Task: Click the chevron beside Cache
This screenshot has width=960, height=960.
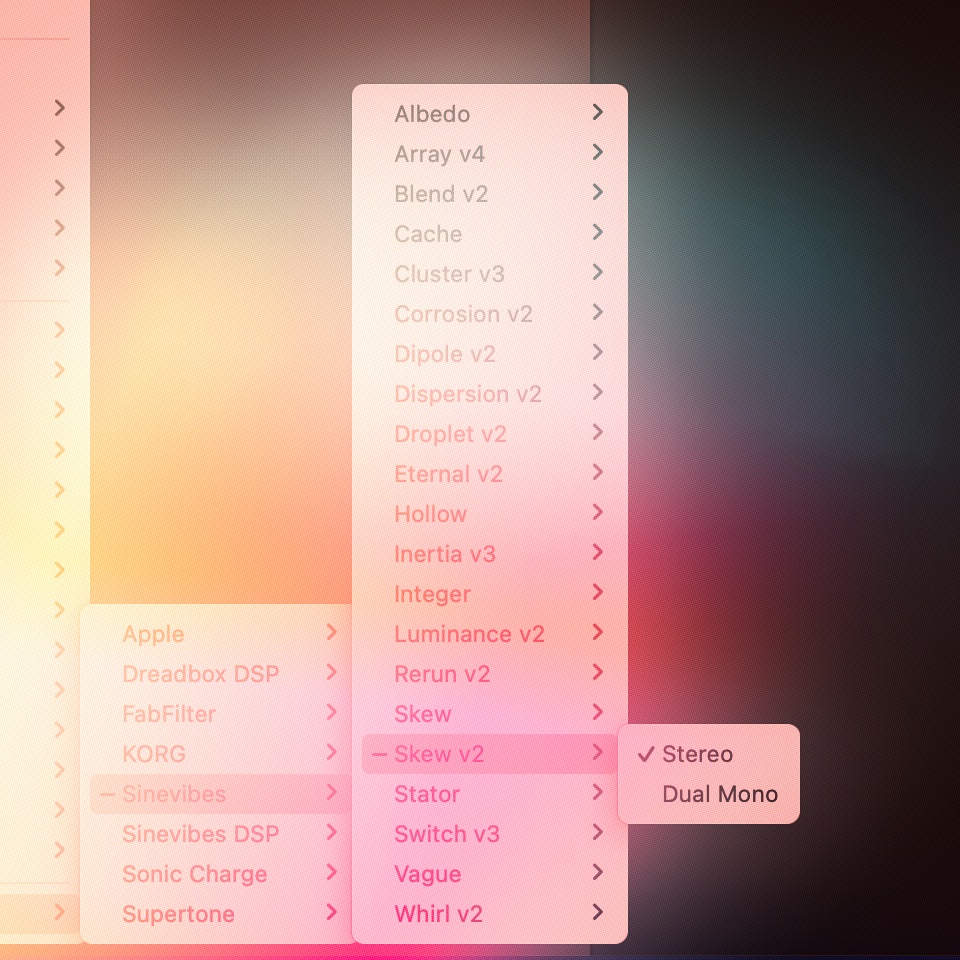Action: [x=598, y=232]
